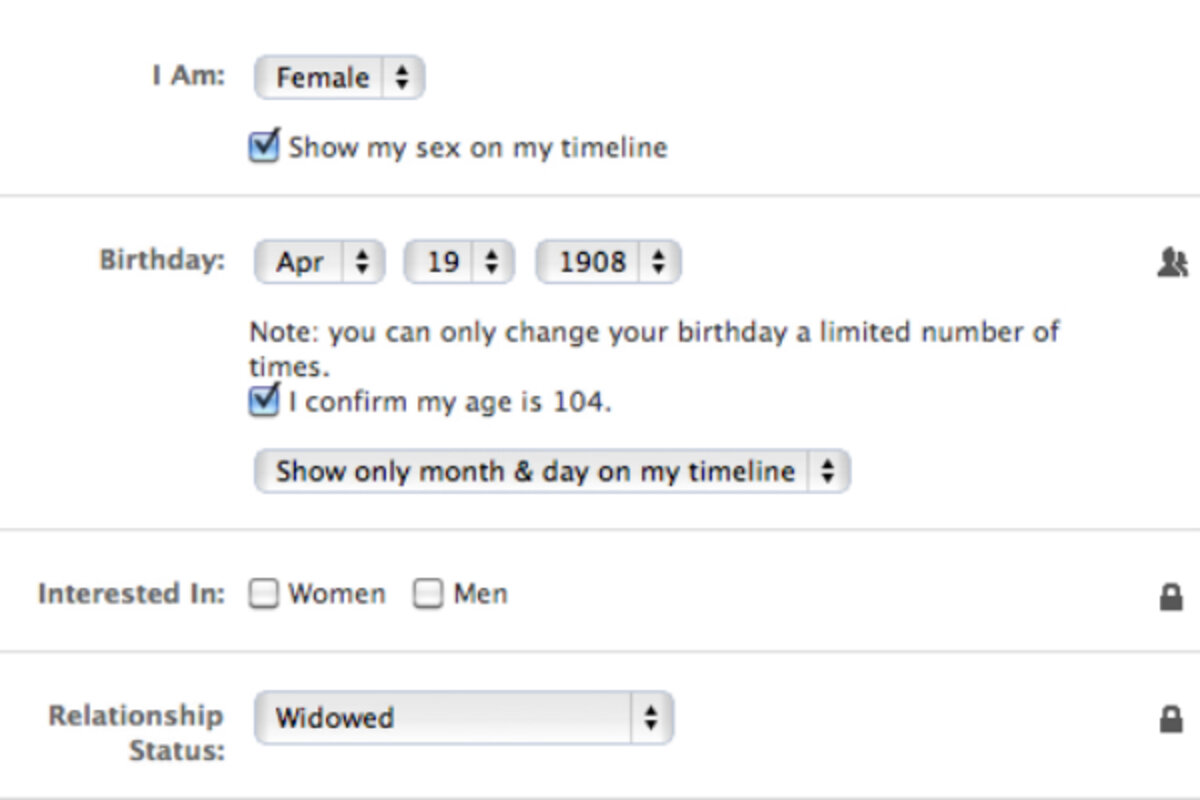Open the Female gender dropdown
The height and width of the screenshot is (800, 1200).
pos(340,77)
